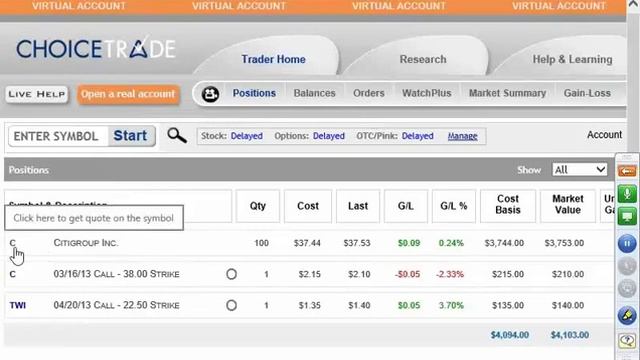
Task: Click the $3,744.00 cost basis cell
Action: [504, 243]
